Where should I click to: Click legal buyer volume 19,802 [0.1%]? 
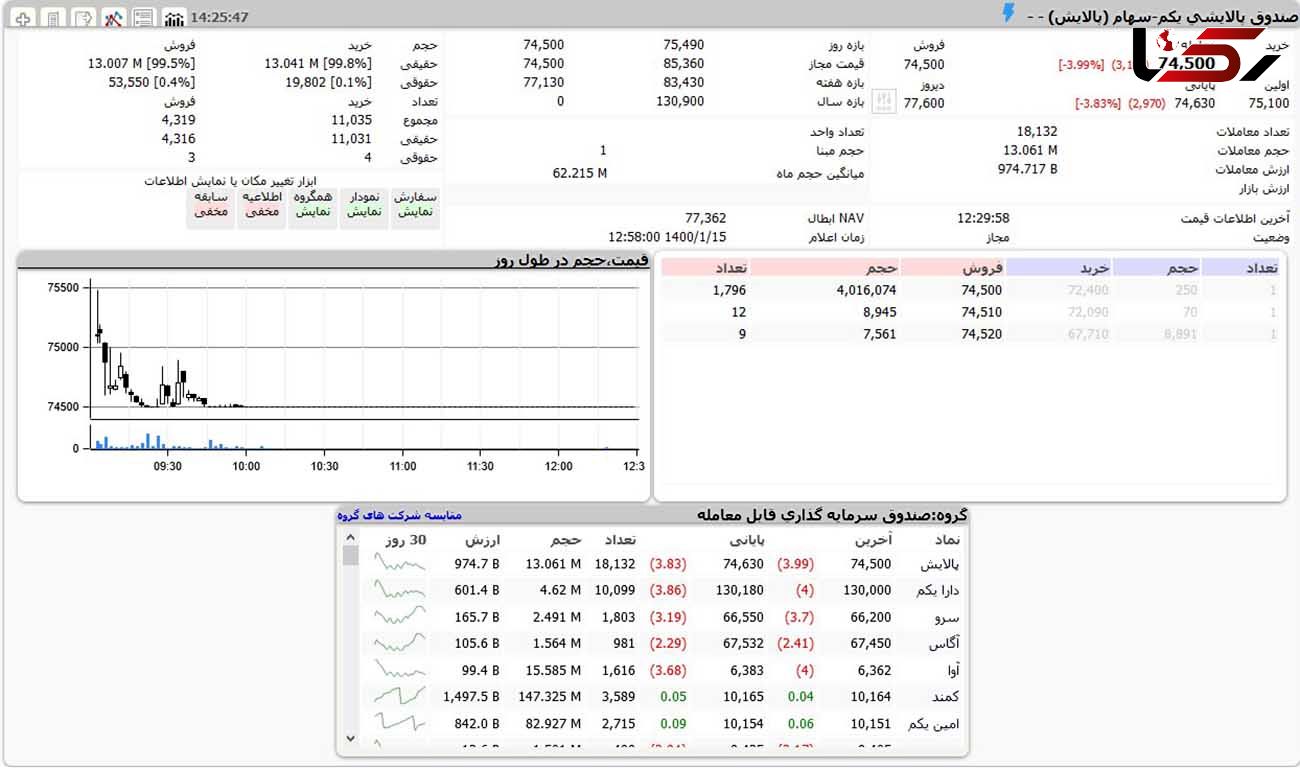[x=328, y=82]
